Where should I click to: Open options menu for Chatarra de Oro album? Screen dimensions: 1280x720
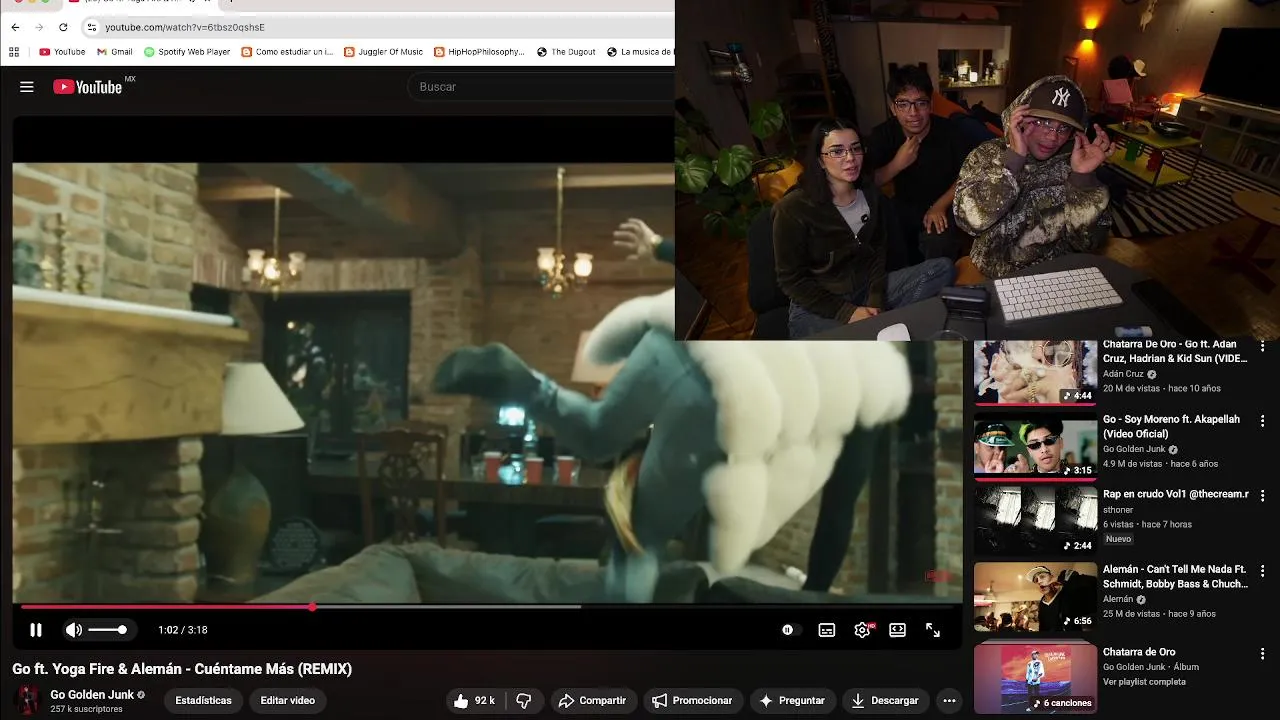(1263, 654)
